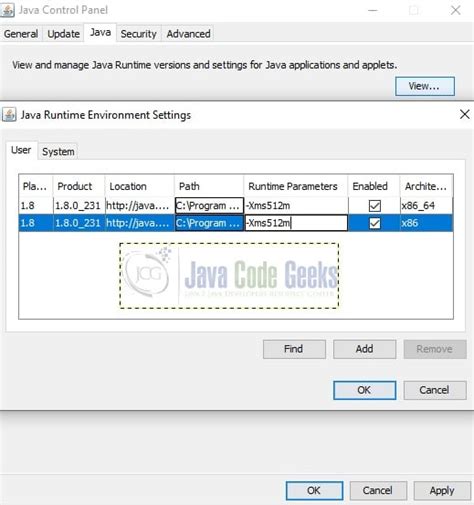
Task: Click the Product column header
Action: pyautogui.click(x=79, y=186)
